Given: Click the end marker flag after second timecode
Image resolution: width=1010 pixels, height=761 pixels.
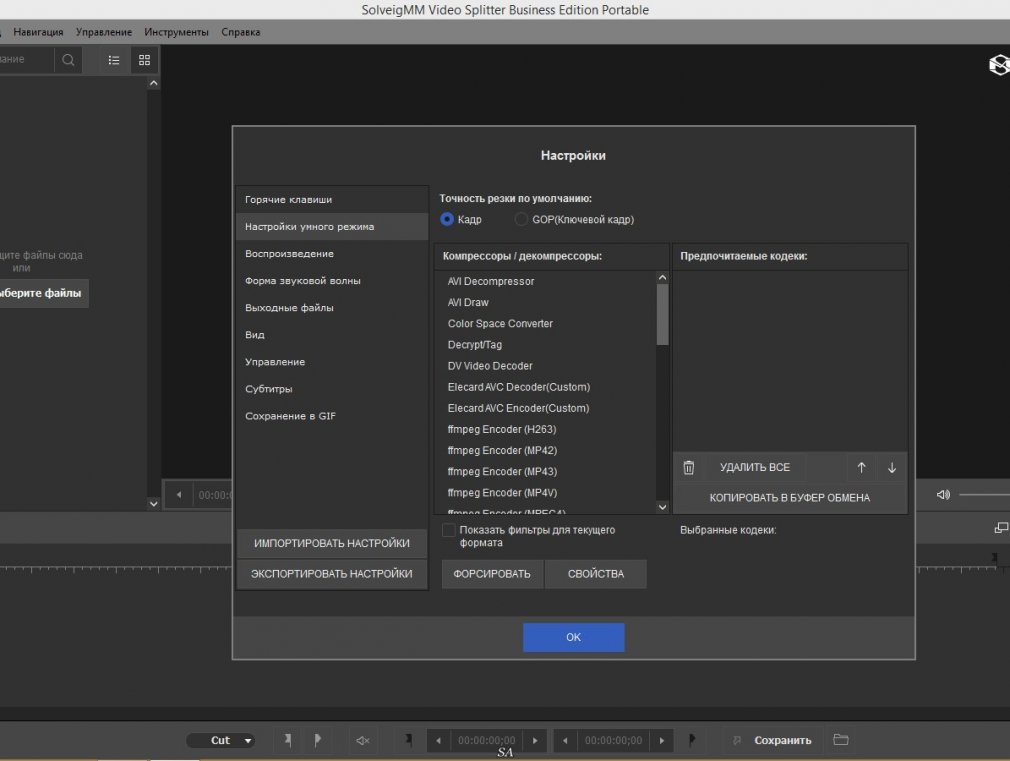Looking at the screenshot, I should point(692,739).
